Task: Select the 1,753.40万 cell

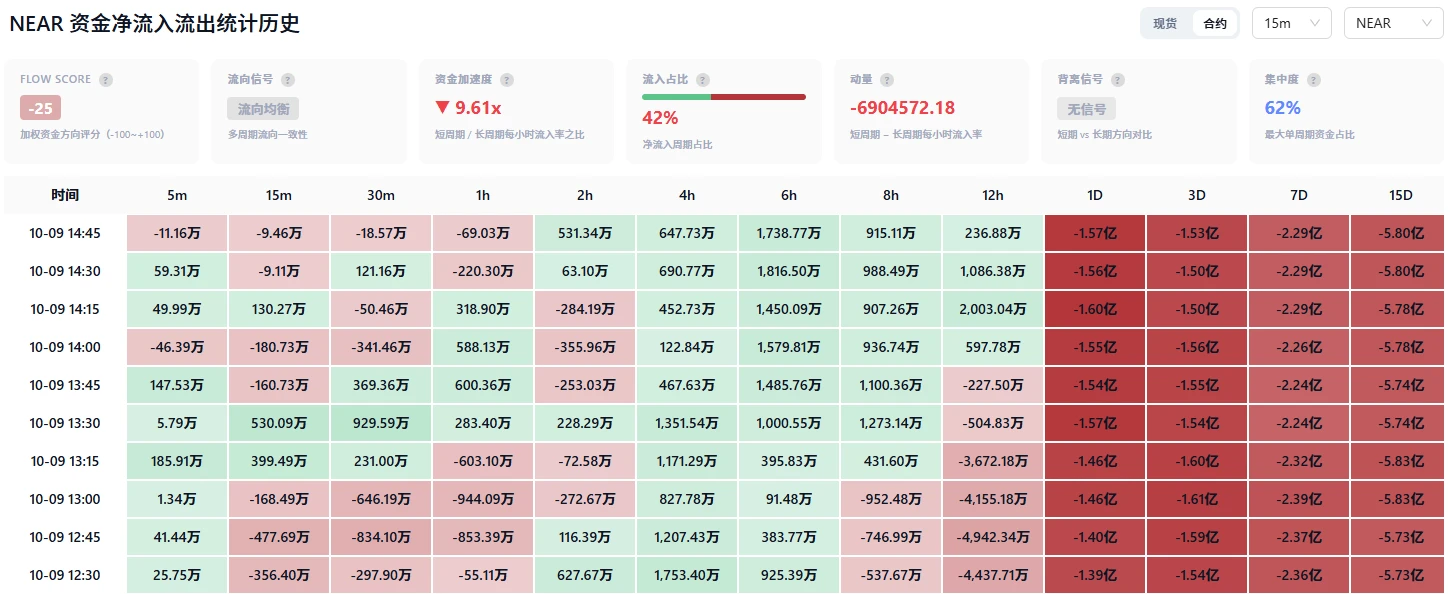Action: point(687,575)
